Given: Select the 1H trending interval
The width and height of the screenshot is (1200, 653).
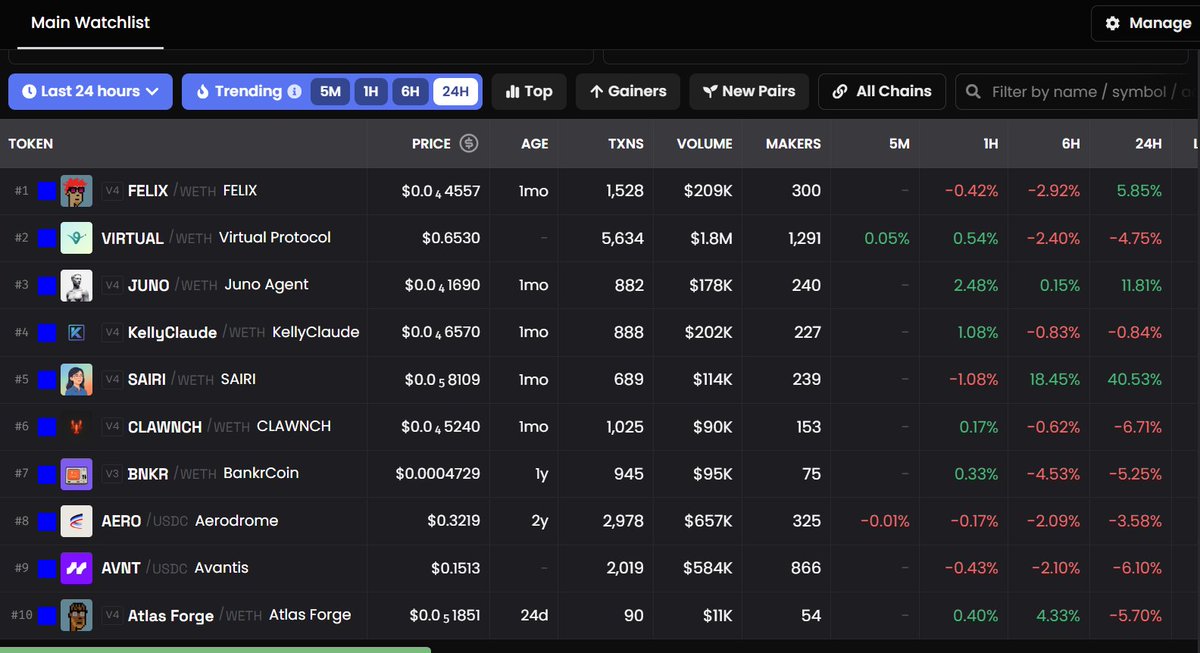Looking at the screenshot, I should point(370,92).
